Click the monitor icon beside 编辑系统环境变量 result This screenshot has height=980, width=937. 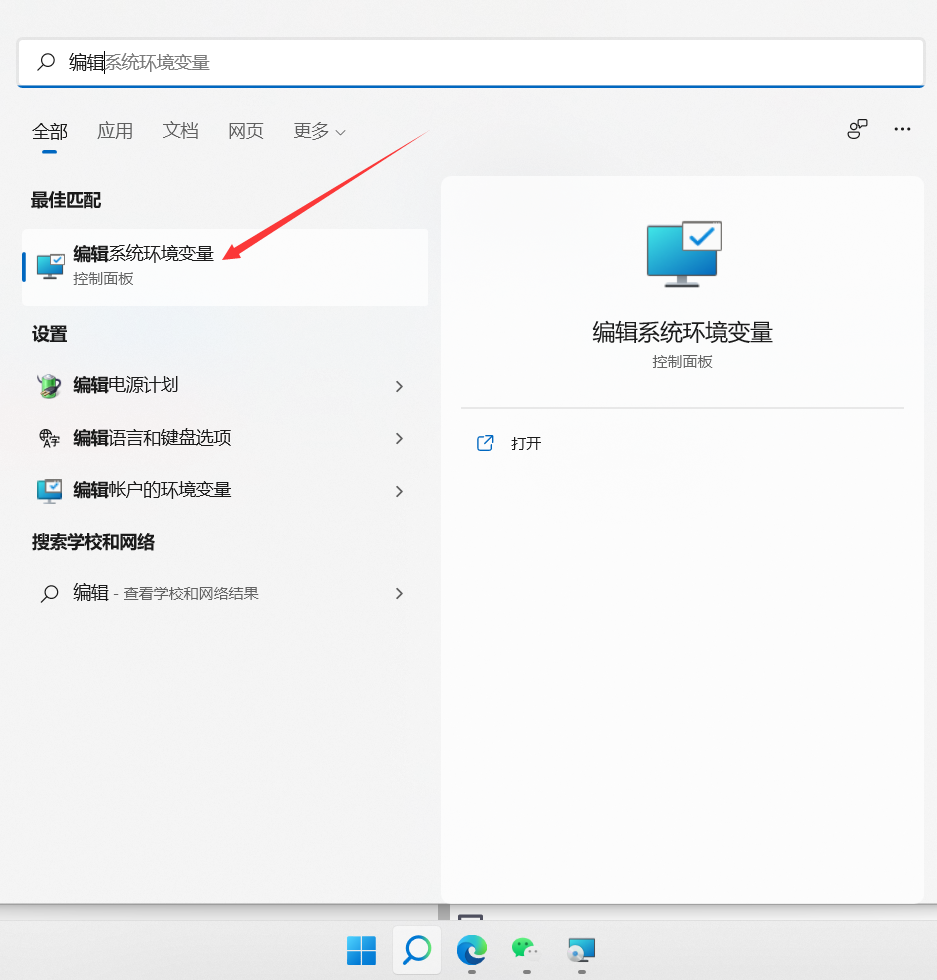point(50,267)
